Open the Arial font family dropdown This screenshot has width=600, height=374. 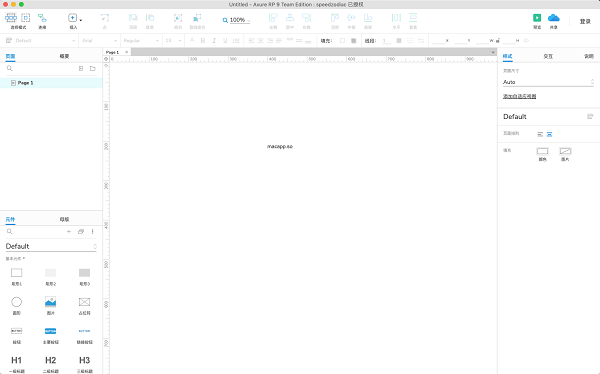point(99,41)
